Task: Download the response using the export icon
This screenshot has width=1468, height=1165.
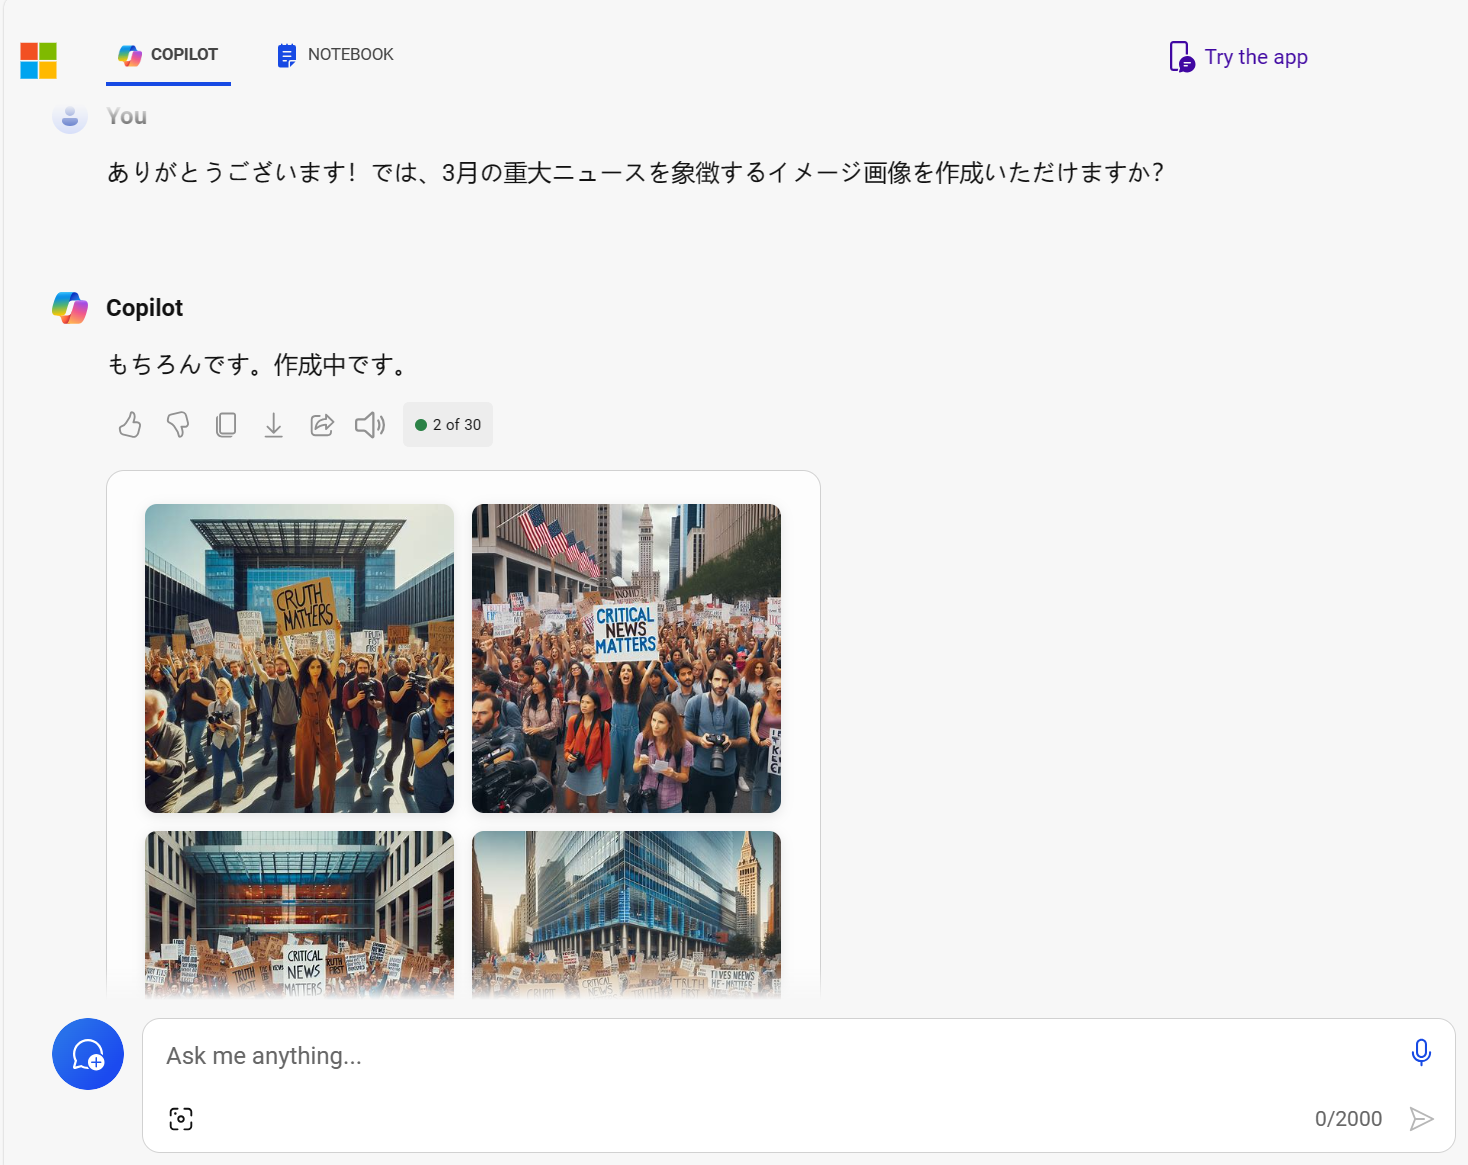Action: point(273,425)
